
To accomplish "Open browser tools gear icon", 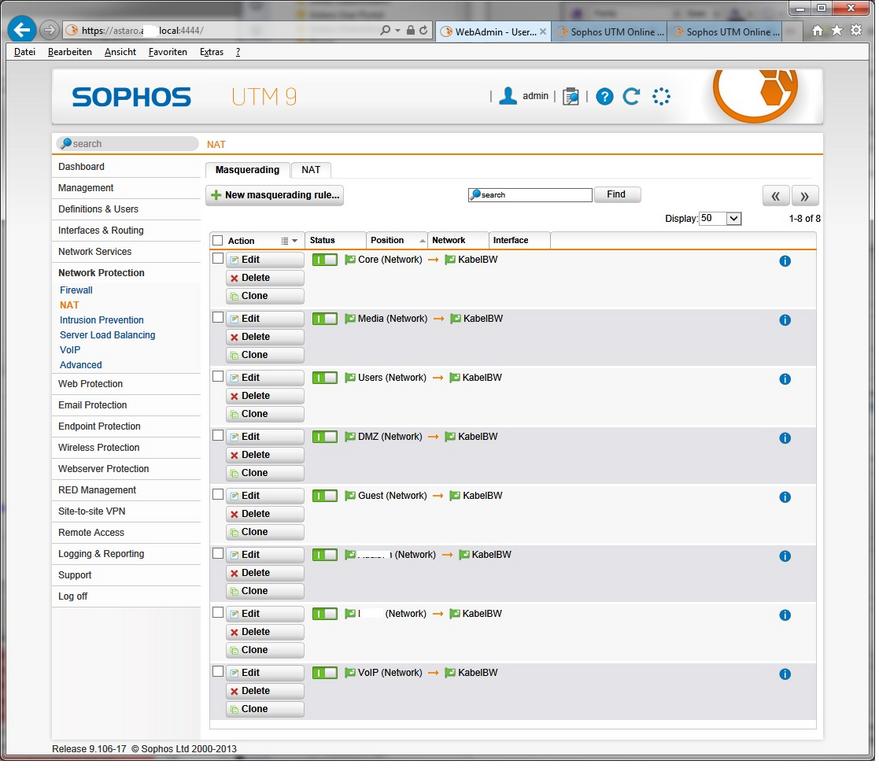I will [856, 31].
